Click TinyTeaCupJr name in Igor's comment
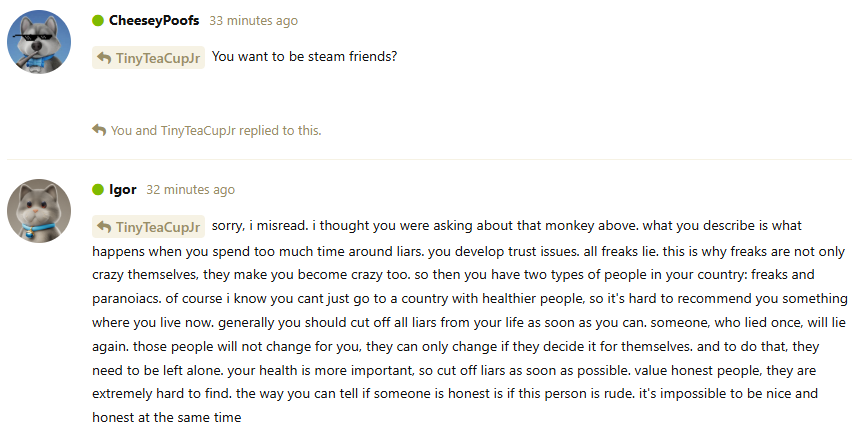 click(157, 227)
